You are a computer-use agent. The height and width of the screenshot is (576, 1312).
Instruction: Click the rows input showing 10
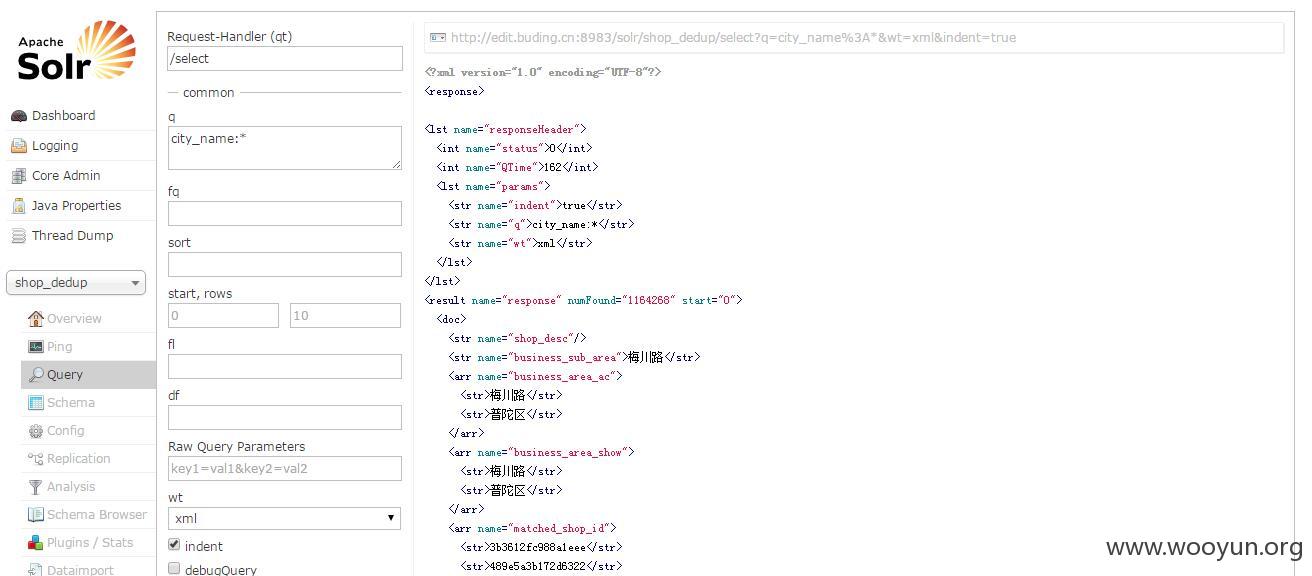pos(345,315)
